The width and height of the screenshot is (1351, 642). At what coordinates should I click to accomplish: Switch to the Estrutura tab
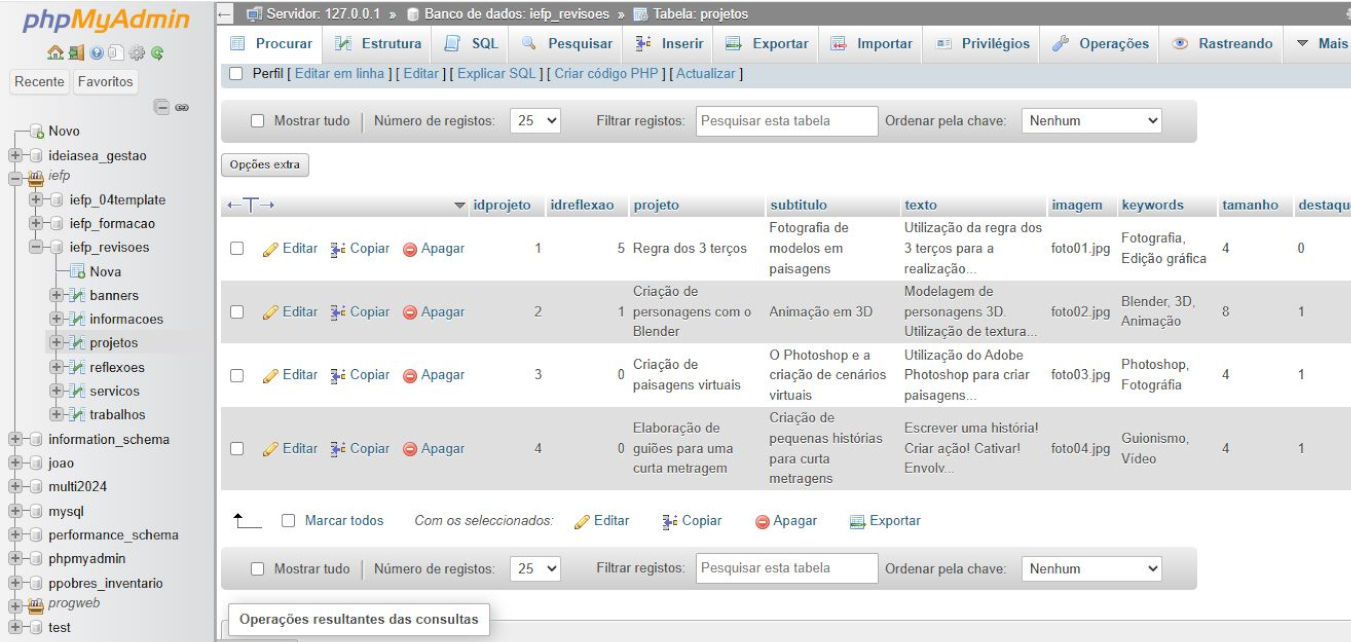pos(379,44)
